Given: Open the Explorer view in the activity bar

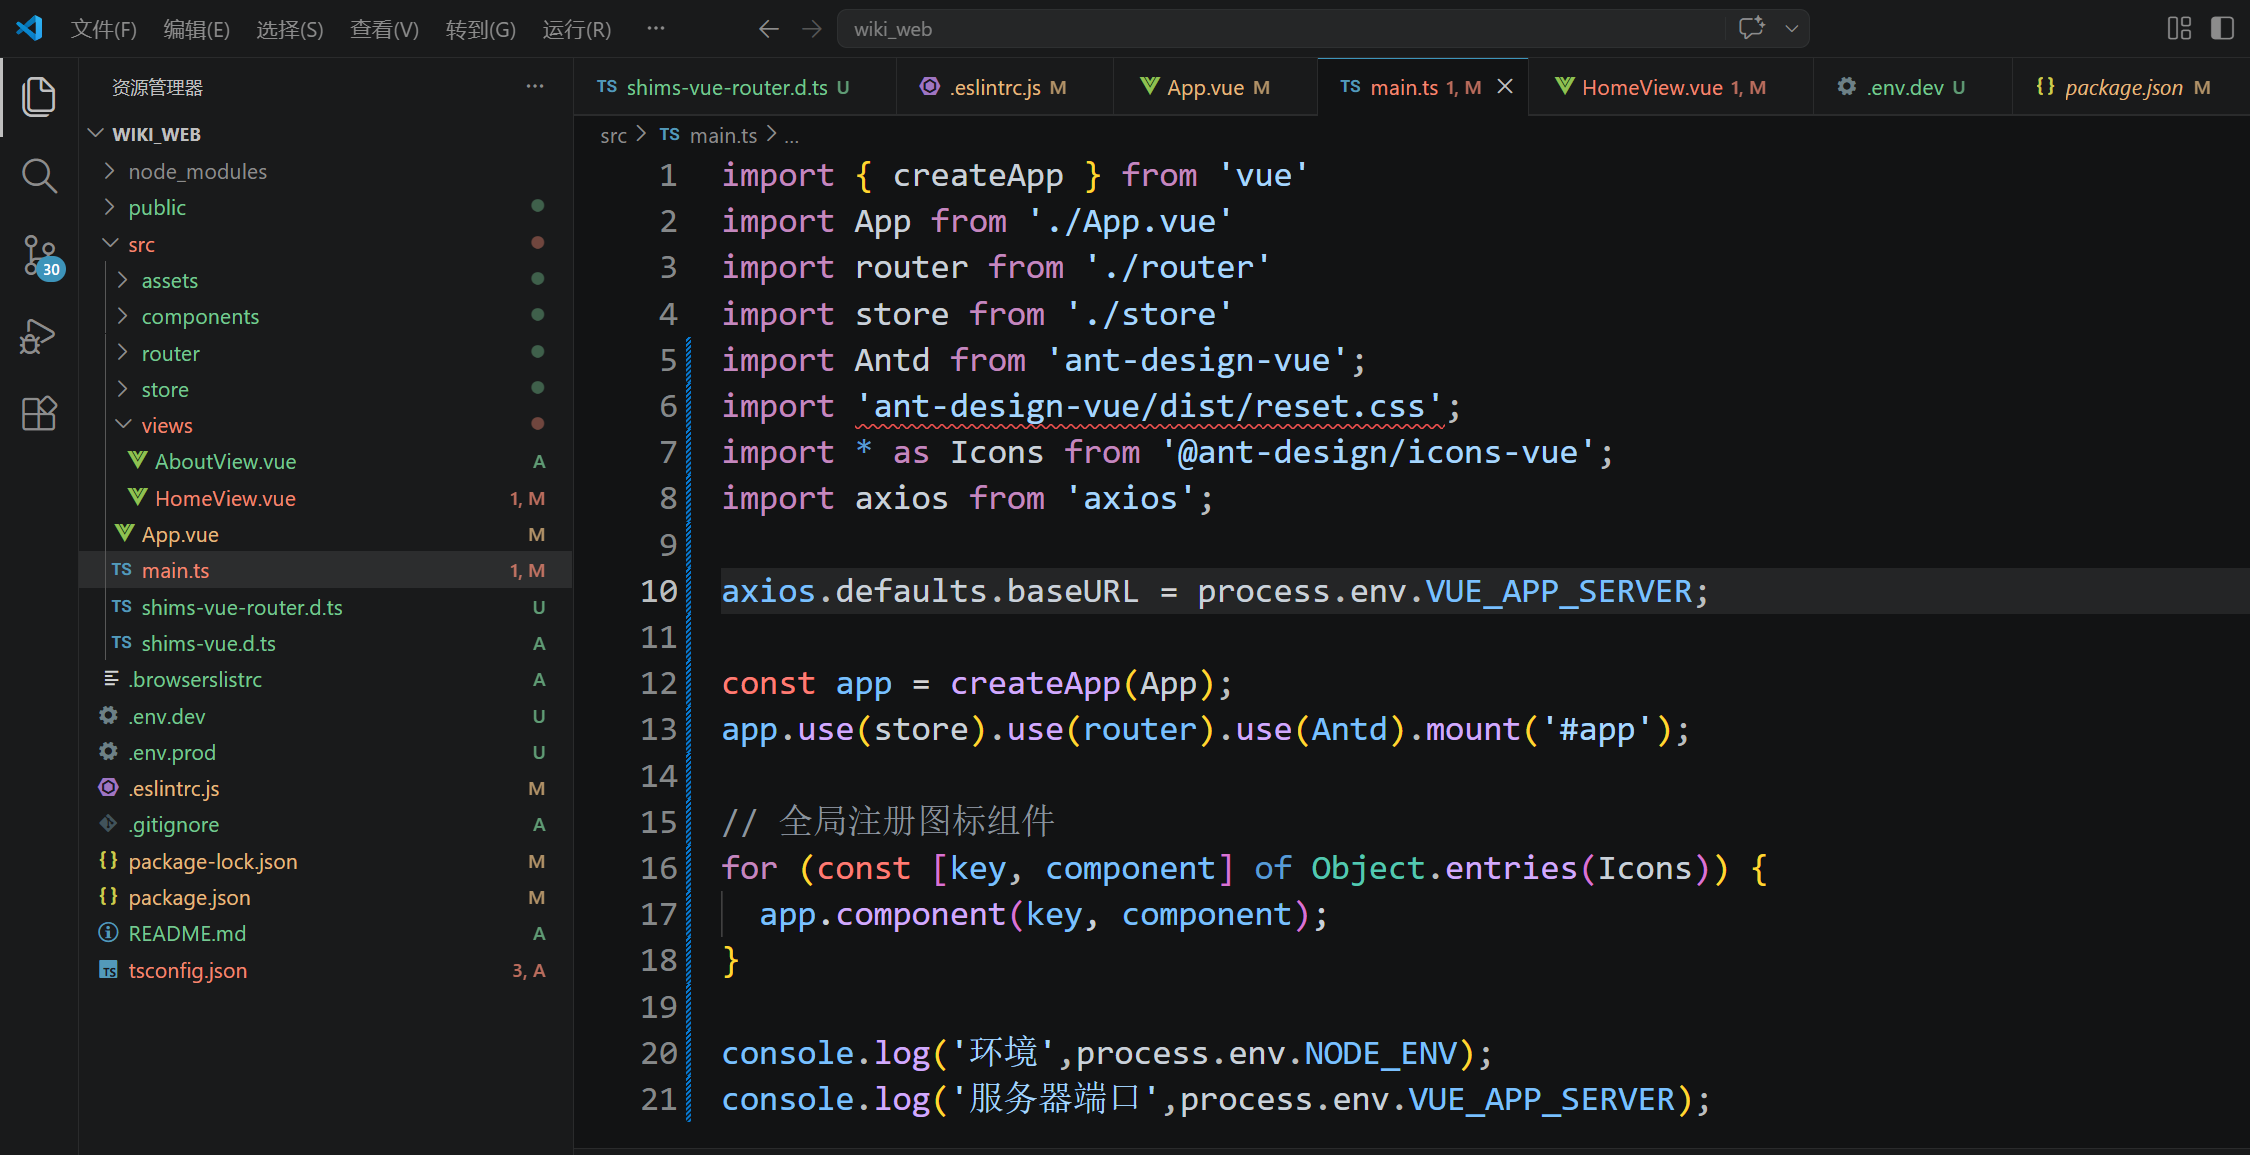Looking at the screenshot, I should [x=39, y=97].
